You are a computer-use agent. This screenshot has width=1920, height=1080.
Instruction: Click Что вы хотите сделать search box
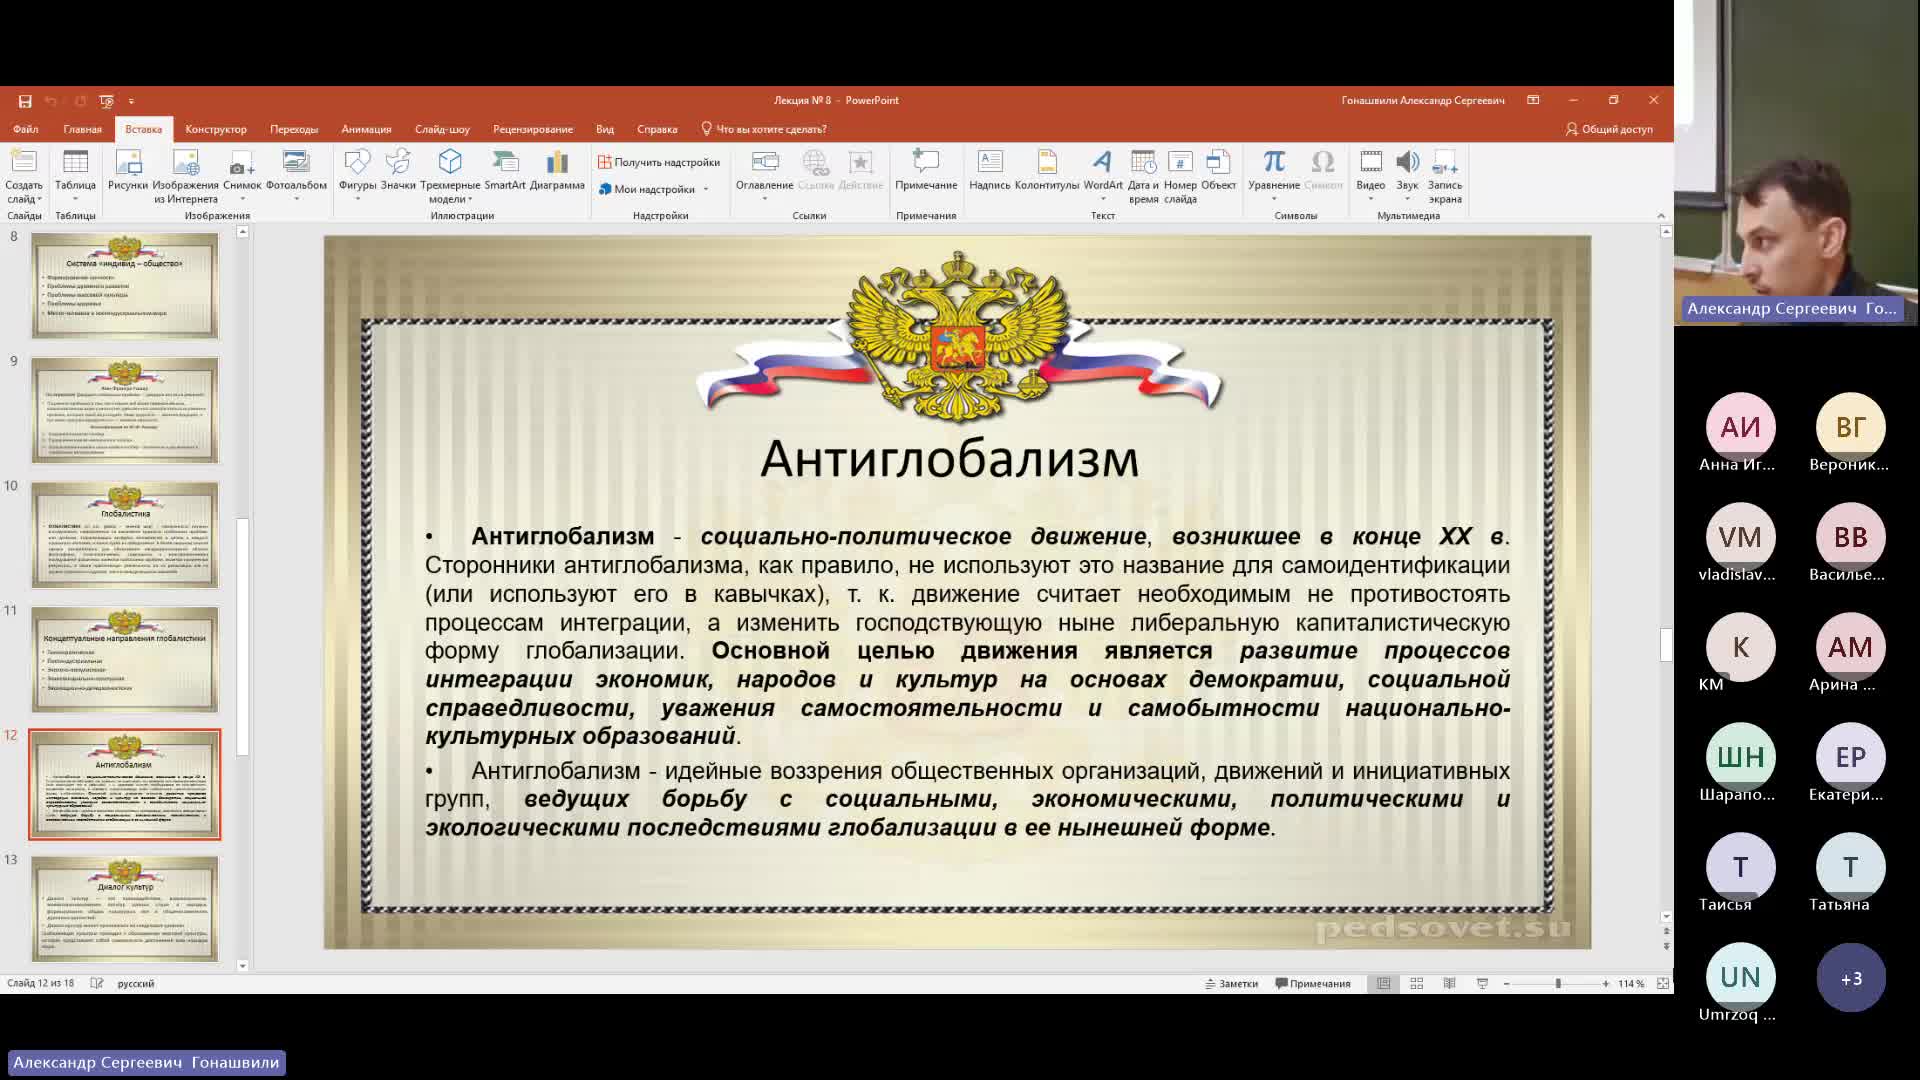[764, 129]
